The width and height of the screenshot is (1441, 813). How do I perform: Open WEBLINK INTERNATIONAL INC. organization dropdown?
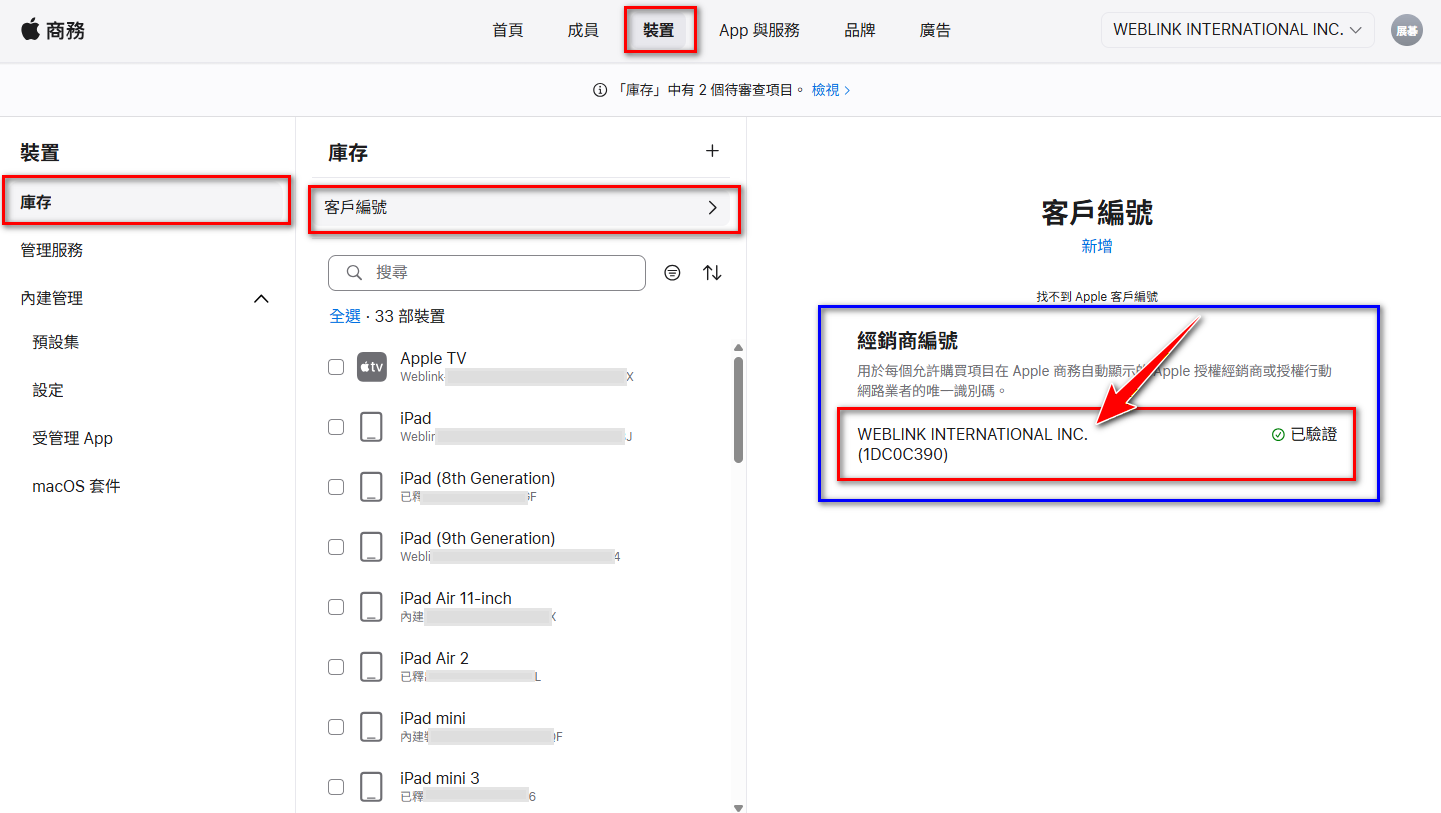click(1237, 30)
